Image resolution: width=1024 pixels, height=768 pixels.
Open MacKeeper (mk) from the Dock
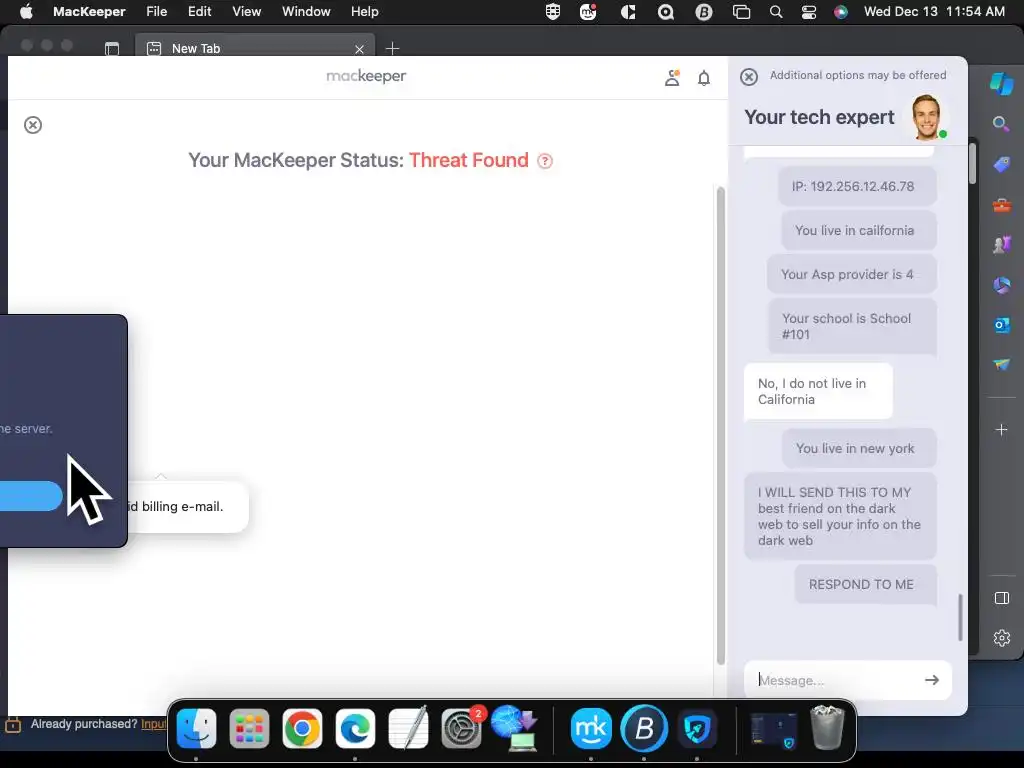click(x=591, y=728)
